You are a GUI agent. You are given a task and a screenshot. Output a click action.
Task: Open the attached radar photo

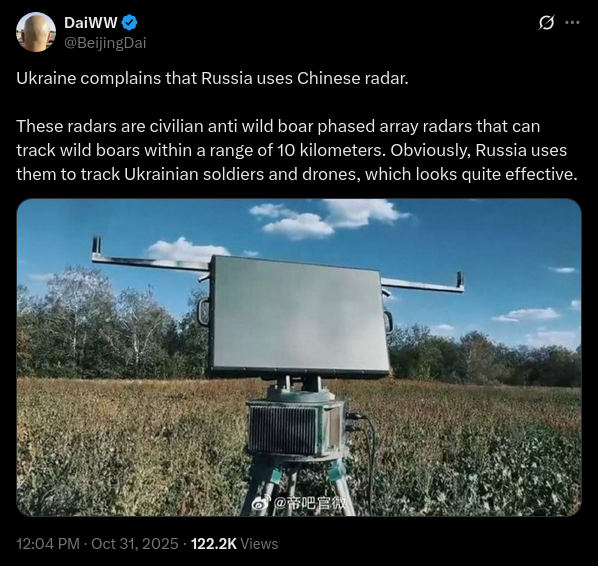click(x=299, y=357)
